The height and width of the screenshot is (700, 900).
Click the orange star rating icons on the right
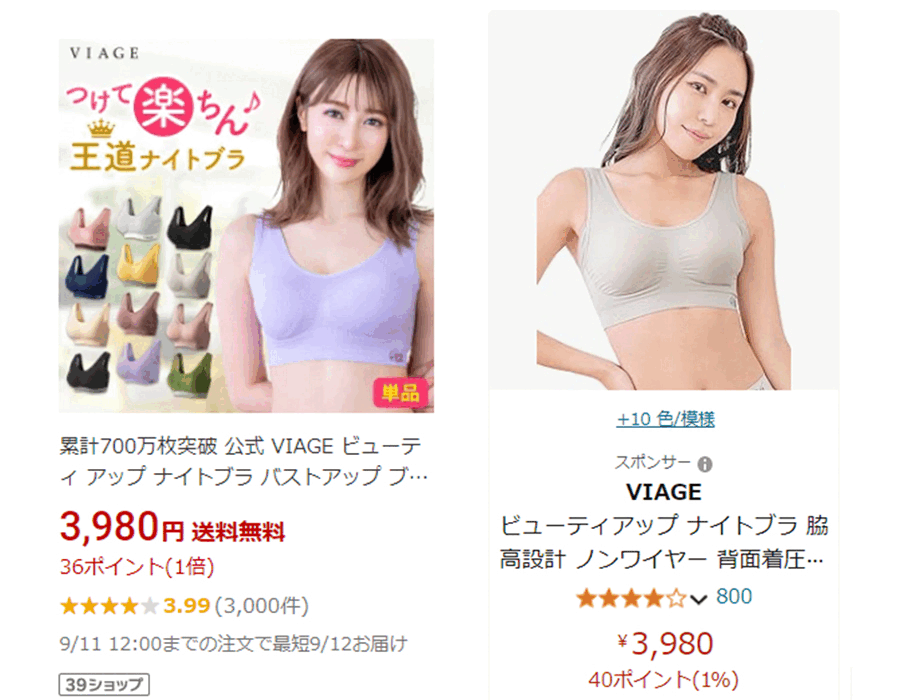(631, 598)
